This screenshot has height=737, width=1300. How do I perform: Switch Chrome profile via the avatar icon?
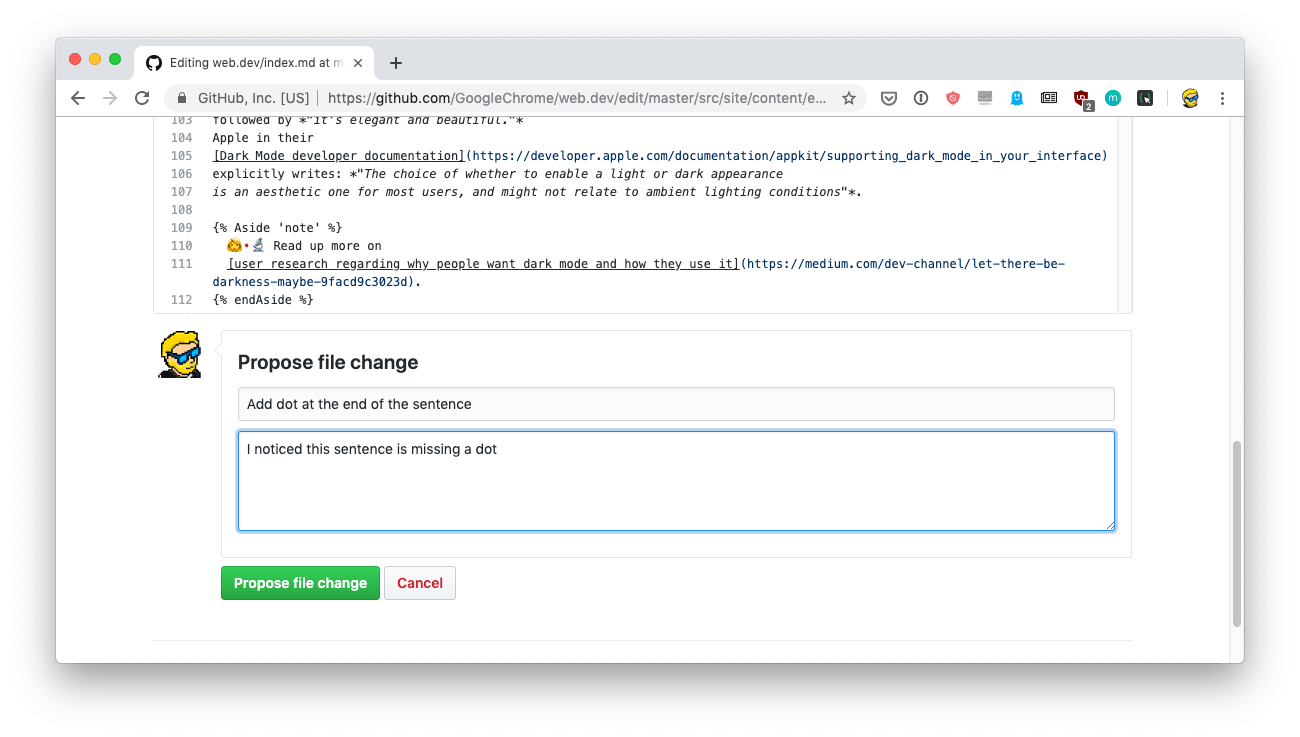tap(1190, 97)
